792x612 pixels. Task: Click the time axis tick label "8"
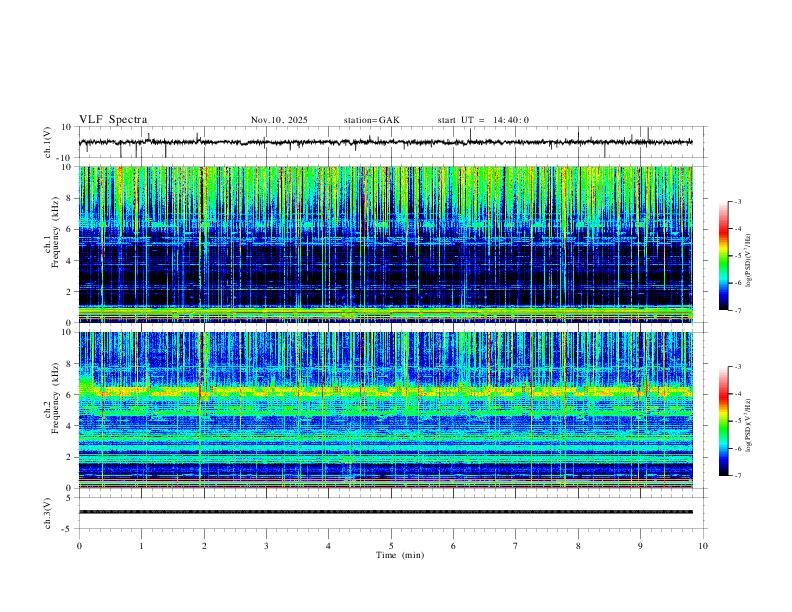(578, 546)
